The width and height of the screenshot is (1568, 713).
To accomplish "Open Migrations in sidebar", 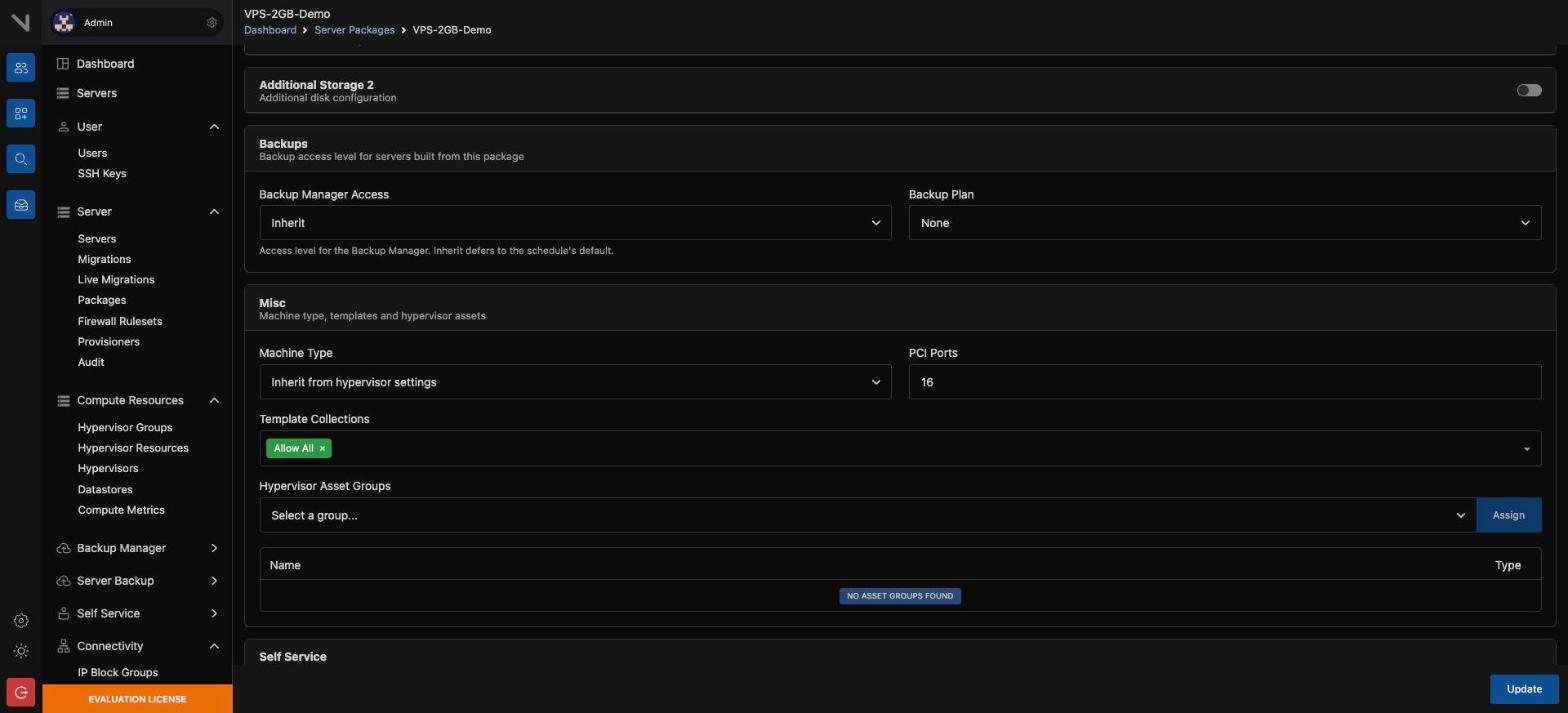I will click(x=104, y=260).
